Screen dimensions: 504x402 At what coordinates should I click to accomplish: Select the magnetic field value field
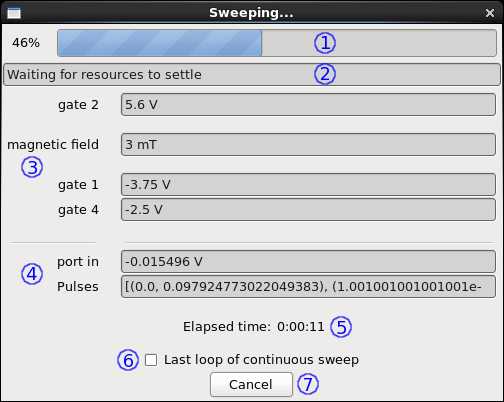[308, 145]
